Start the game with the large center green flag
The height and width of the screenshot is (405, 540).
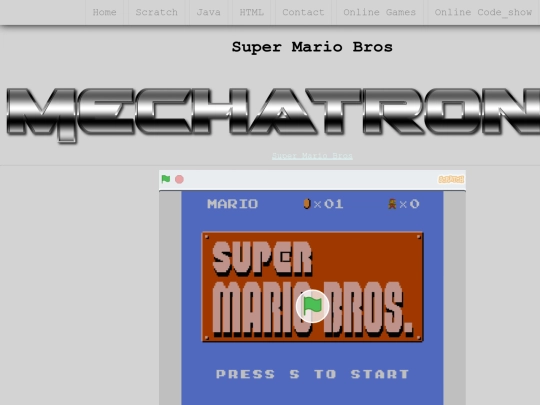[x=312, y=306]
